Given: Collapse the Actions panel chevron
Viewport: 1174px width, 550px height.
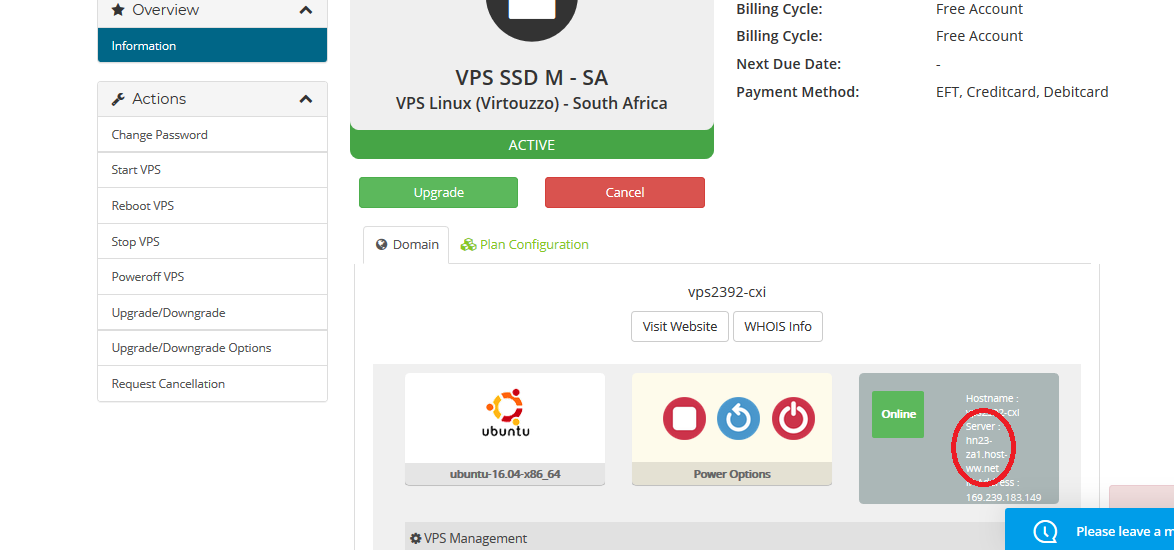Looking at the screenshot, I should click(305, 100).
